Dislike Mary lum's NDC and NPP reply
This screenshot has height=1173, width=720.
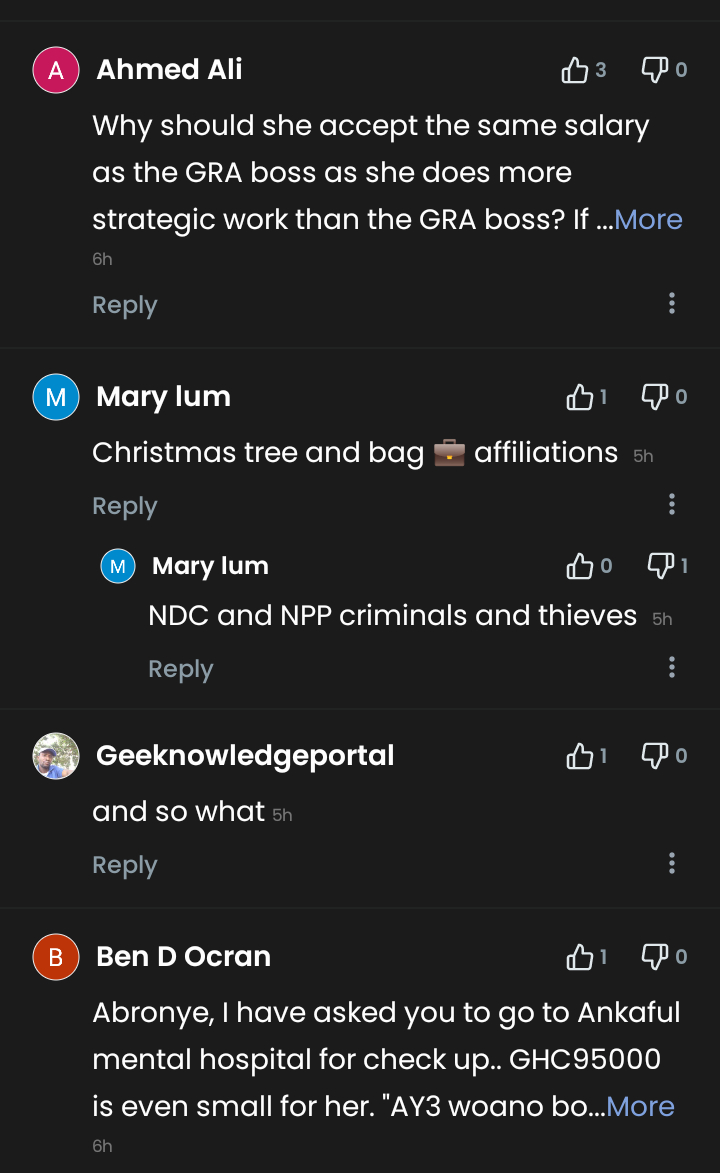click(x=660, y=566)
